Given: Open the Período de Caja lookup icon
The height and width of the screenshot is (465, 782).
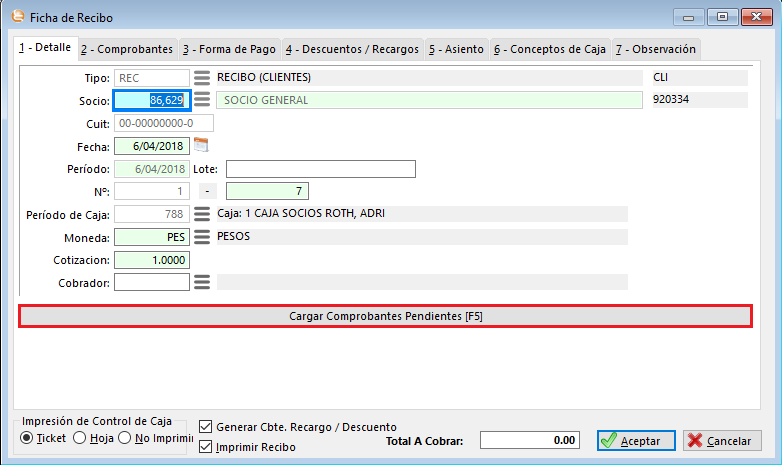Looking at the screenshot, I should click(x=202, y=214).
